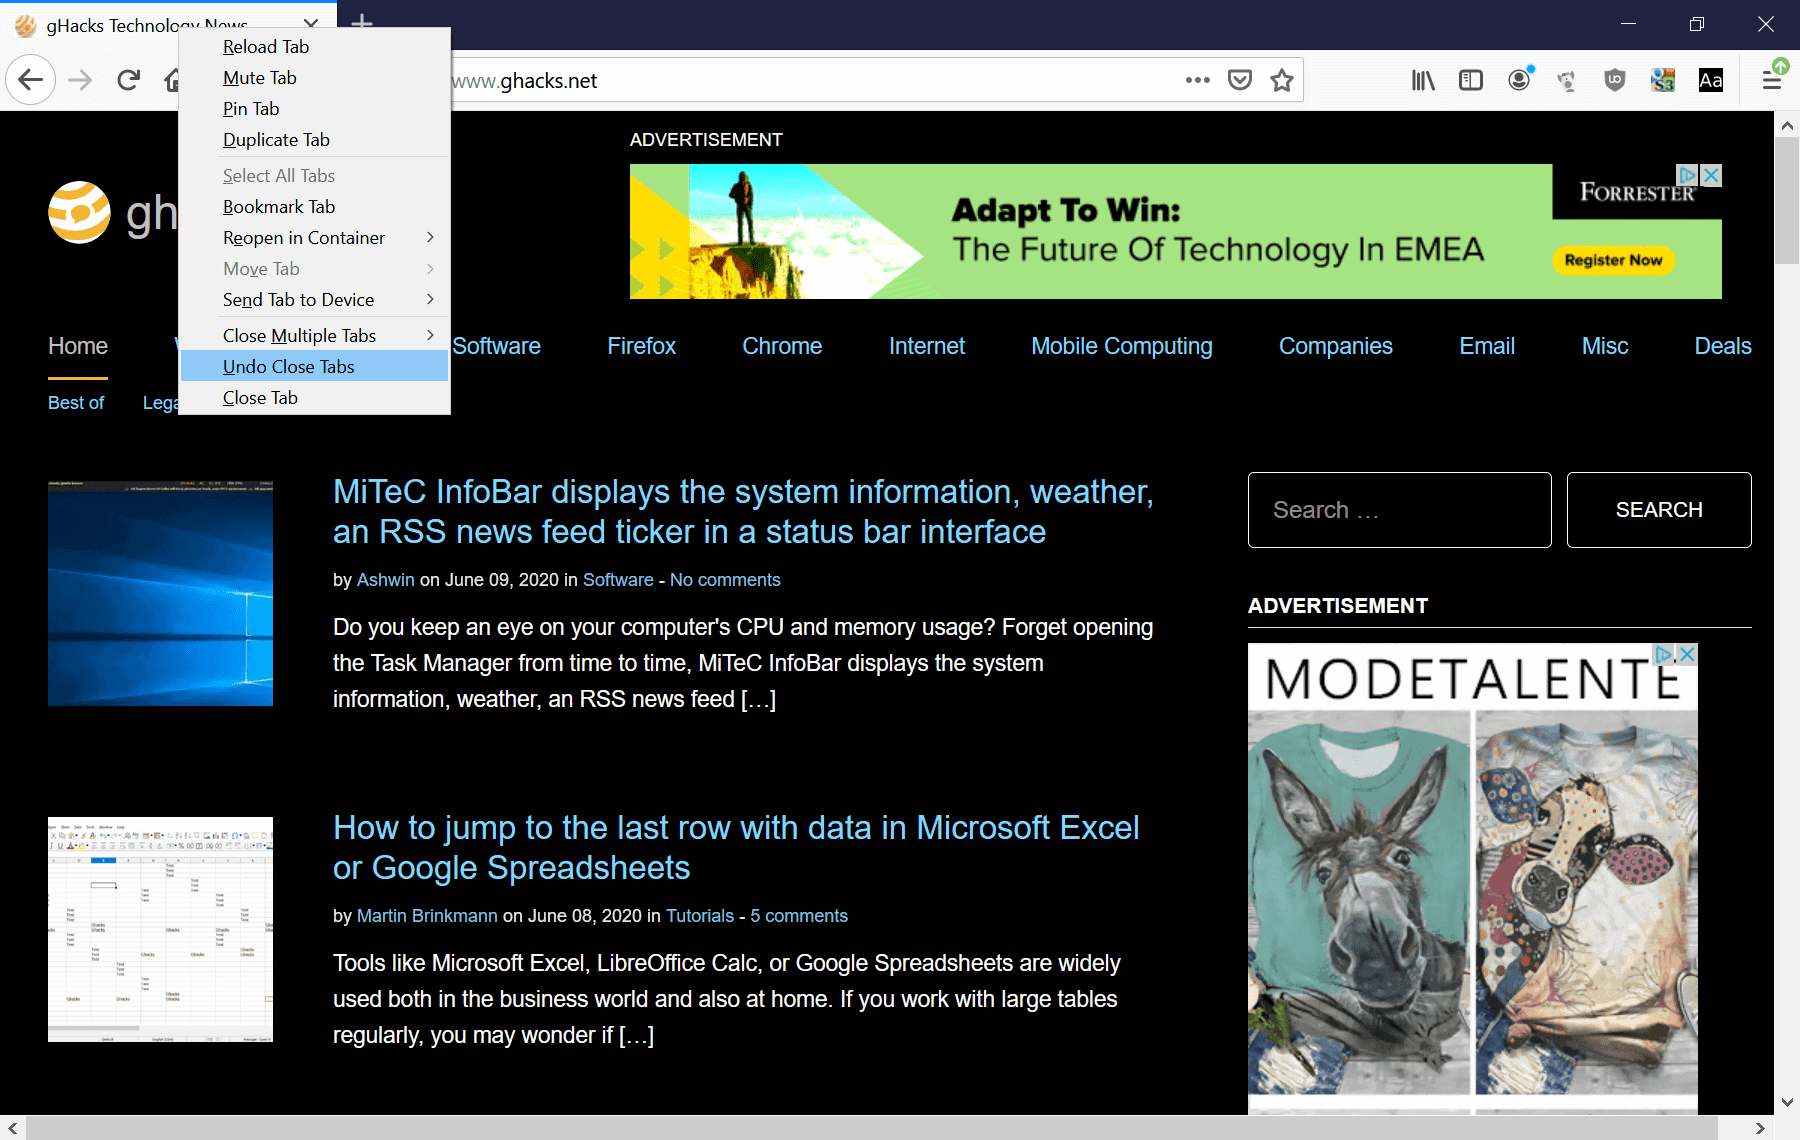Open the Library toolbar icon
The width and height of the screenshot is (1800, 1140).
point(1423,80)
